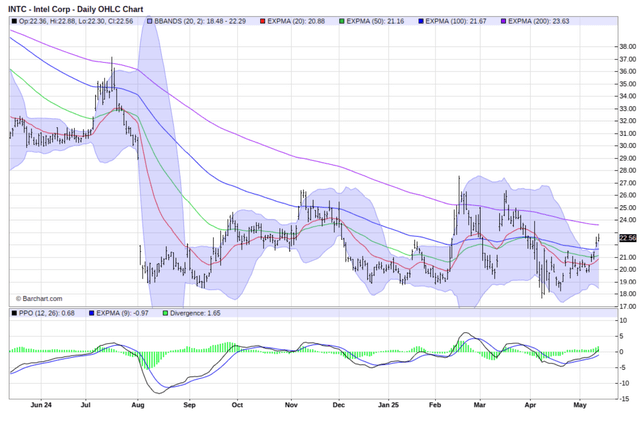640x427 pixels.
Task: Click the 20.00 price axis label
Action: tap(628, 269)
